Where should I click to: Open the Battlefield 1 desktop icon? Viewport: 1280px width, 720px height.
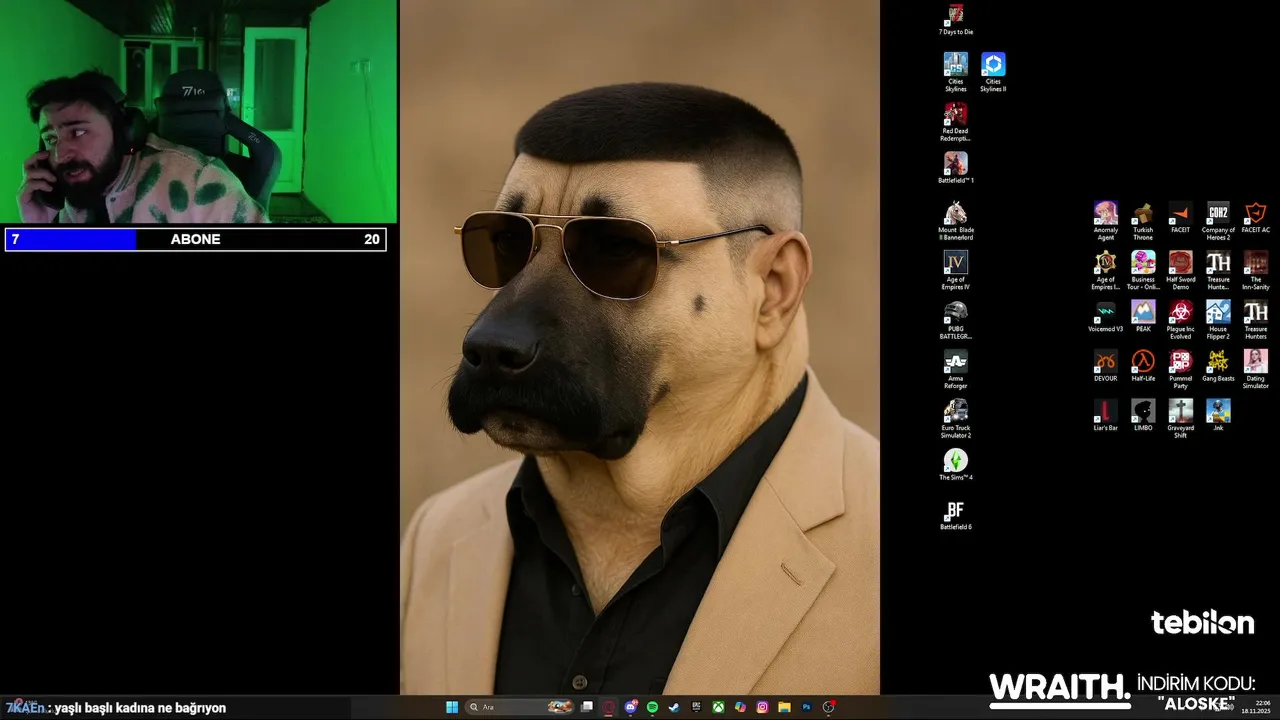[x=956, y=168]
